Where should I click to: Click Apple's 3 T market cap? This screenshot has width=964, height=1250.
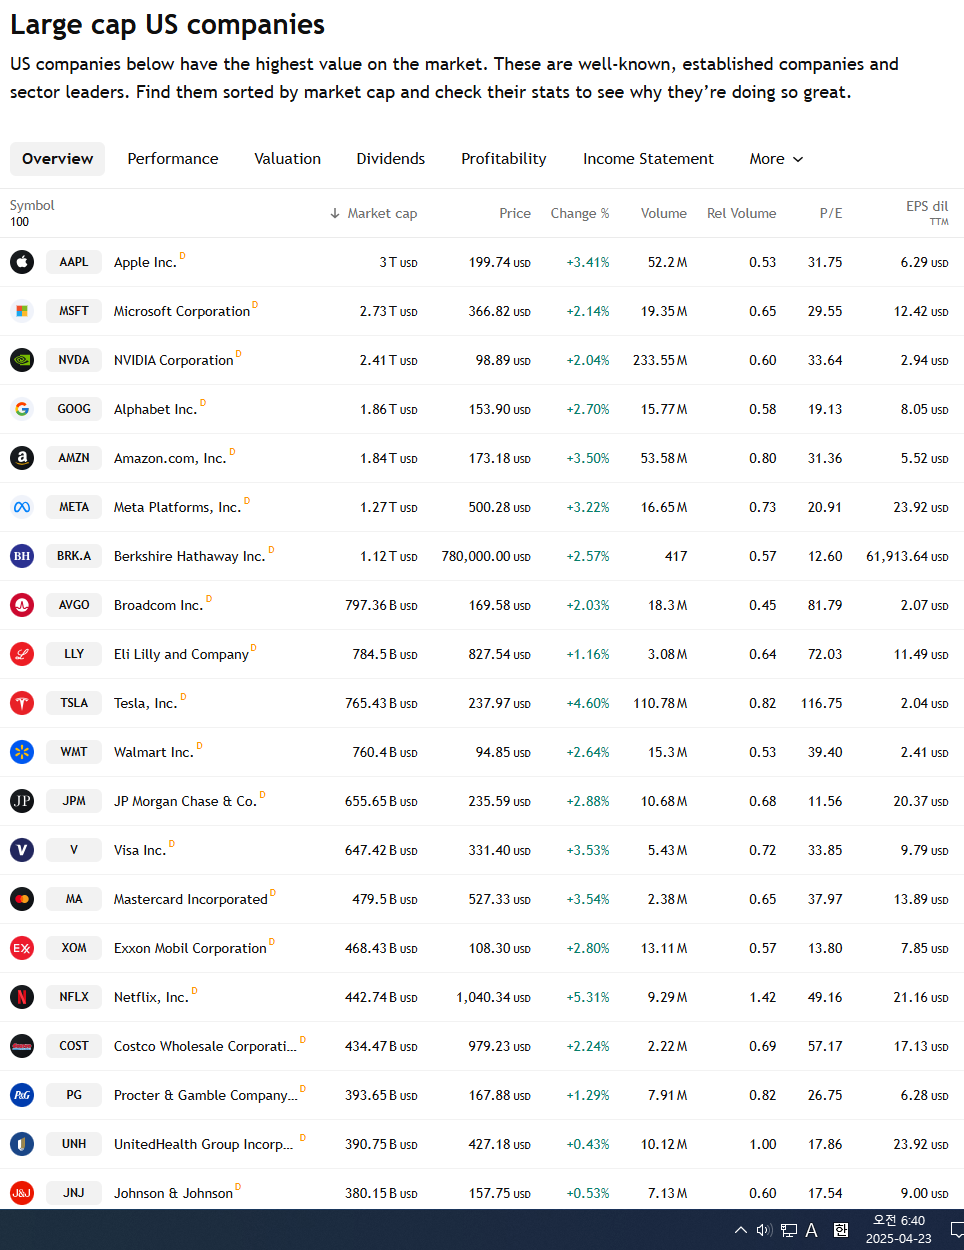398,262
